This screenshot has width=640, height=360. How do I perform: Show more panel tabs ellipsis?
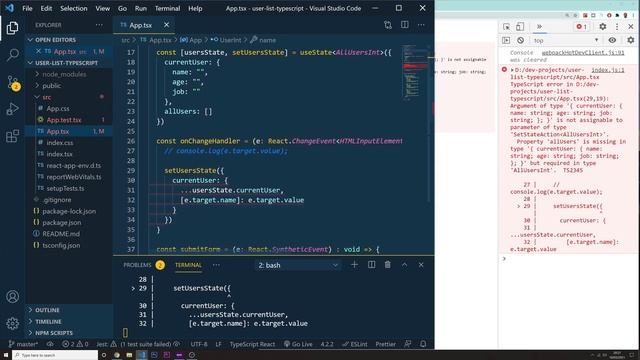pyautogui.click(x=216, y=265)
